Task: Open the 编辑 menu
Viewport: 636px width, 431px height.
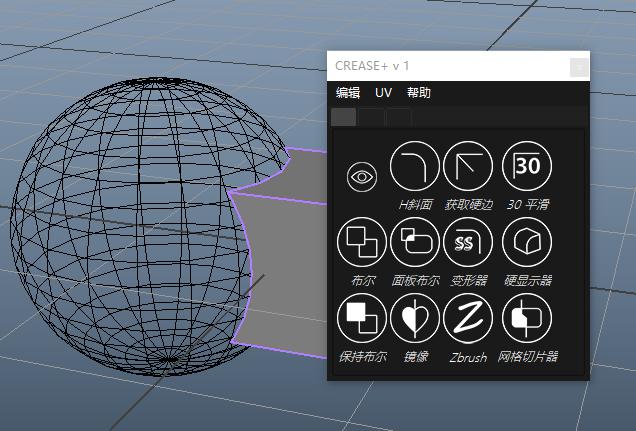Action: click(348, 93)
